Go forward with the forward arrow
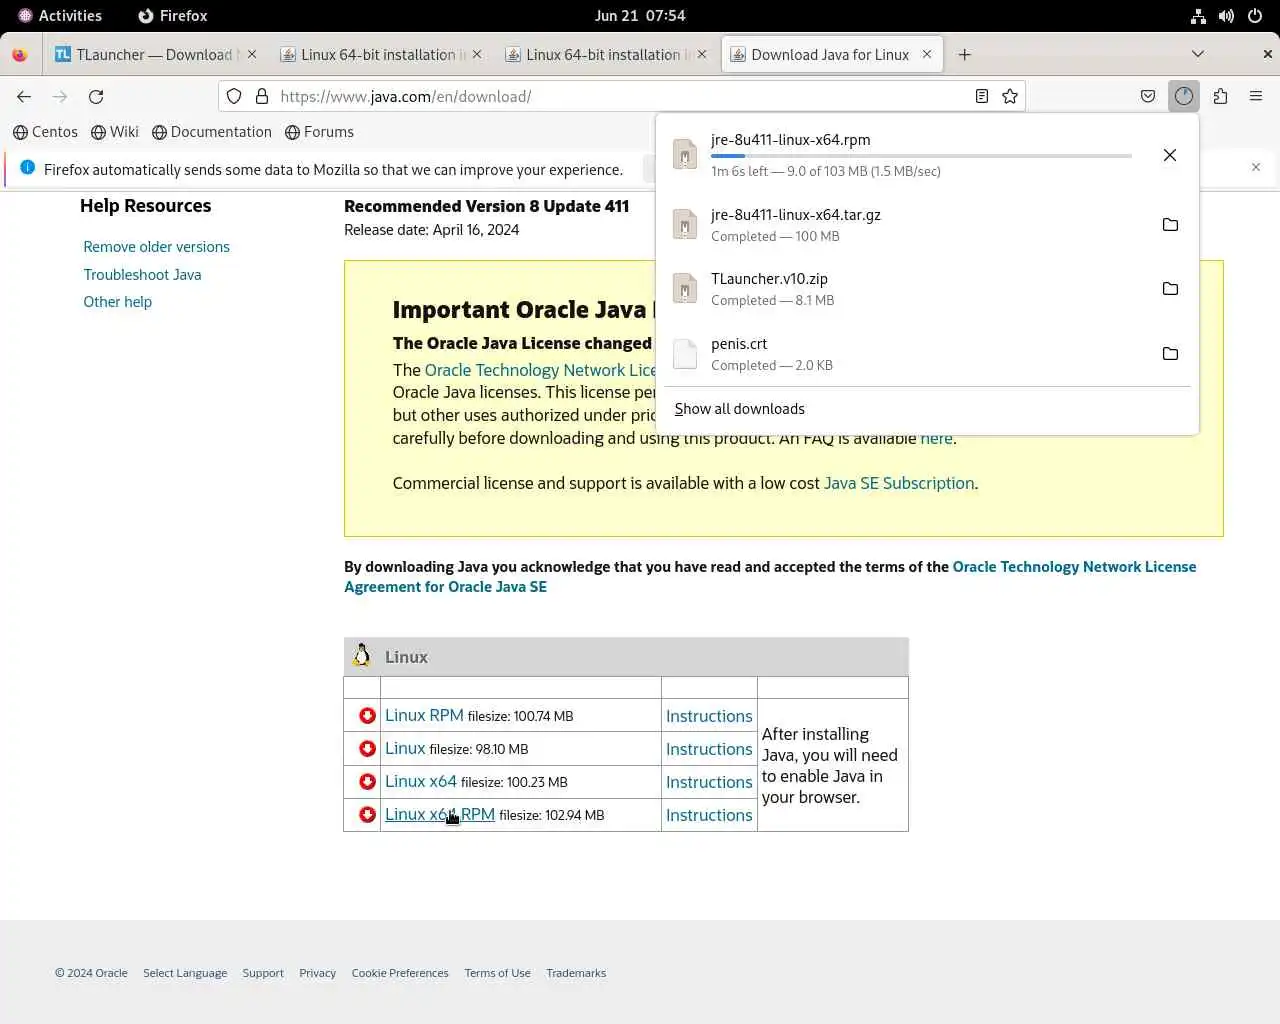1280x1024 pixels. tap(60, 96)
